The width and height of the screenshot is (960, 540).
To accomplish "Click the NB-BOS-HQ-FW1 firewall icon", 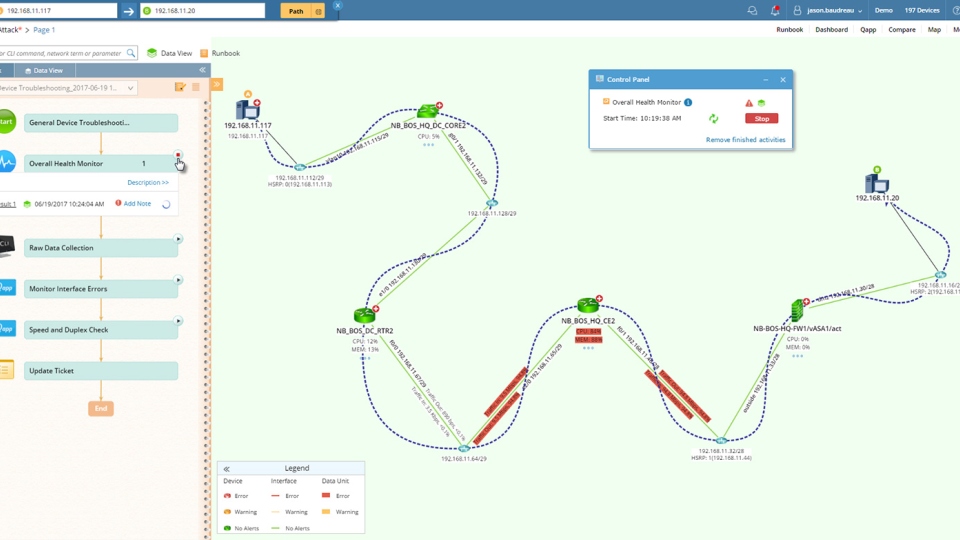I will pyautogui.click(x=798, y=310).
